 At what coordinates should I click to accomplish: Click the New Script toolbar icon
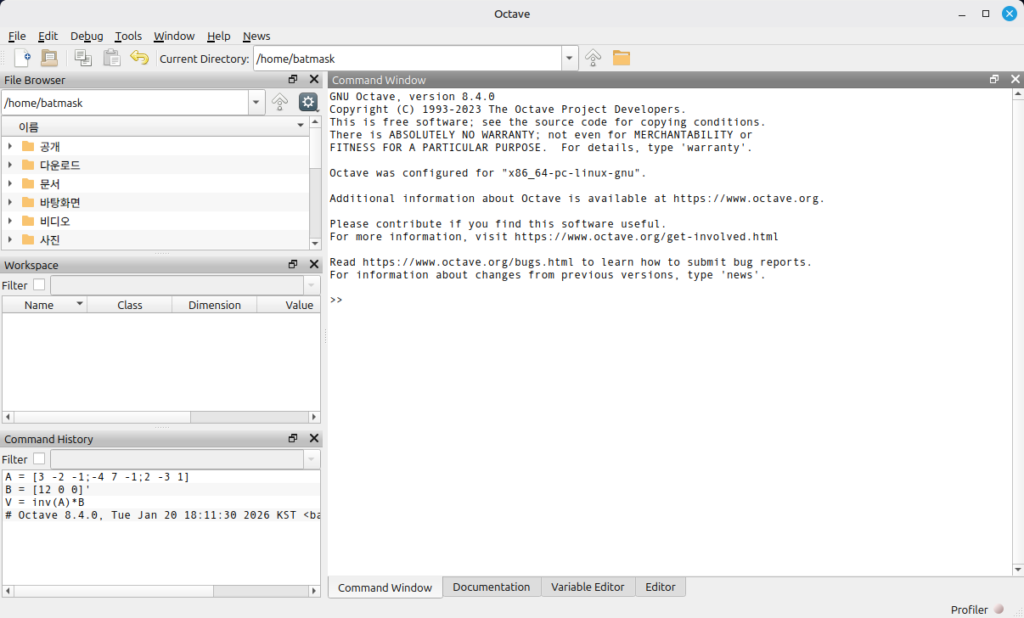coord(22,58)
